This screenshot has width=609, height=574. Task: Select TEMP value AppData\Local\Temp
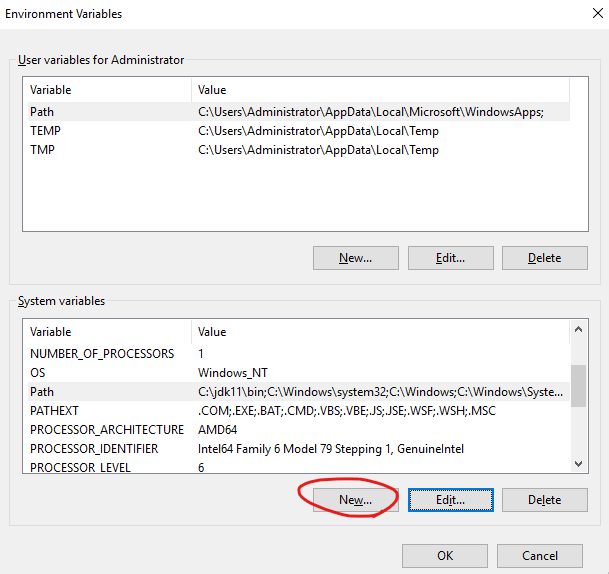pyautogui.click(x=318, y=131)
